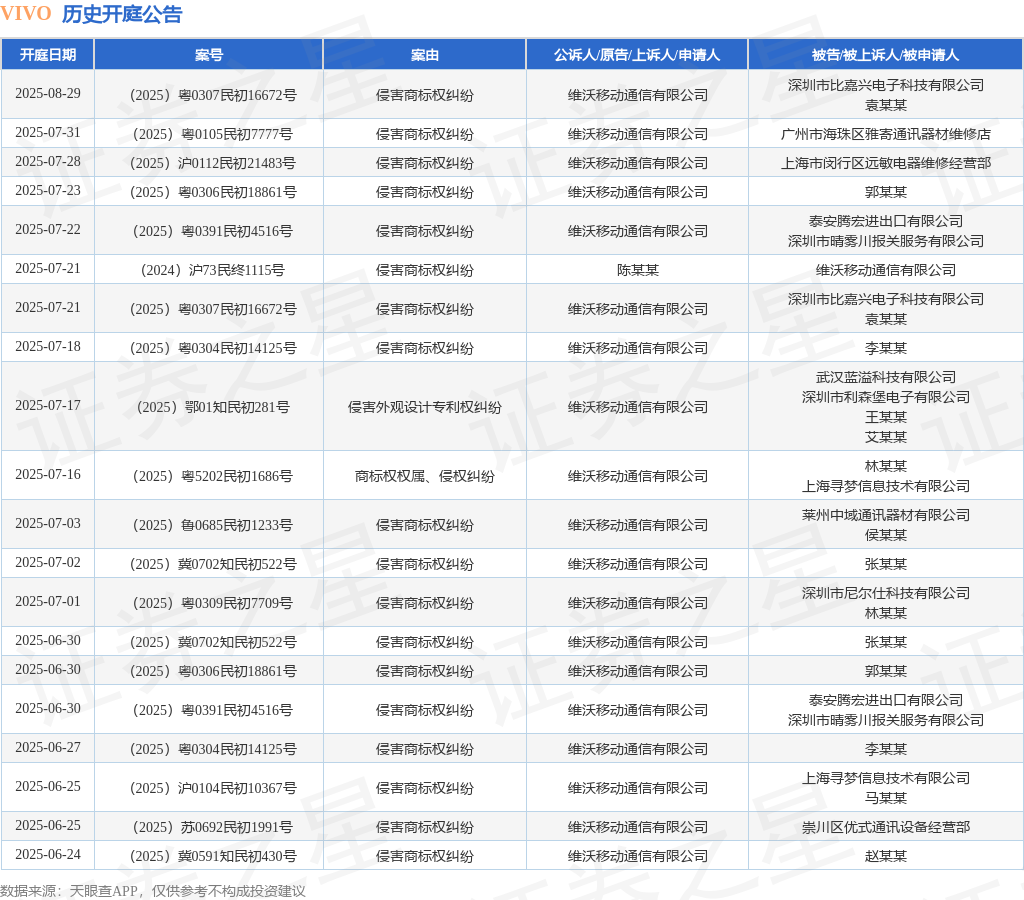
Task: Click plaintiff cell in the 2025-07-28 row
Action: [x=637, y=163]
